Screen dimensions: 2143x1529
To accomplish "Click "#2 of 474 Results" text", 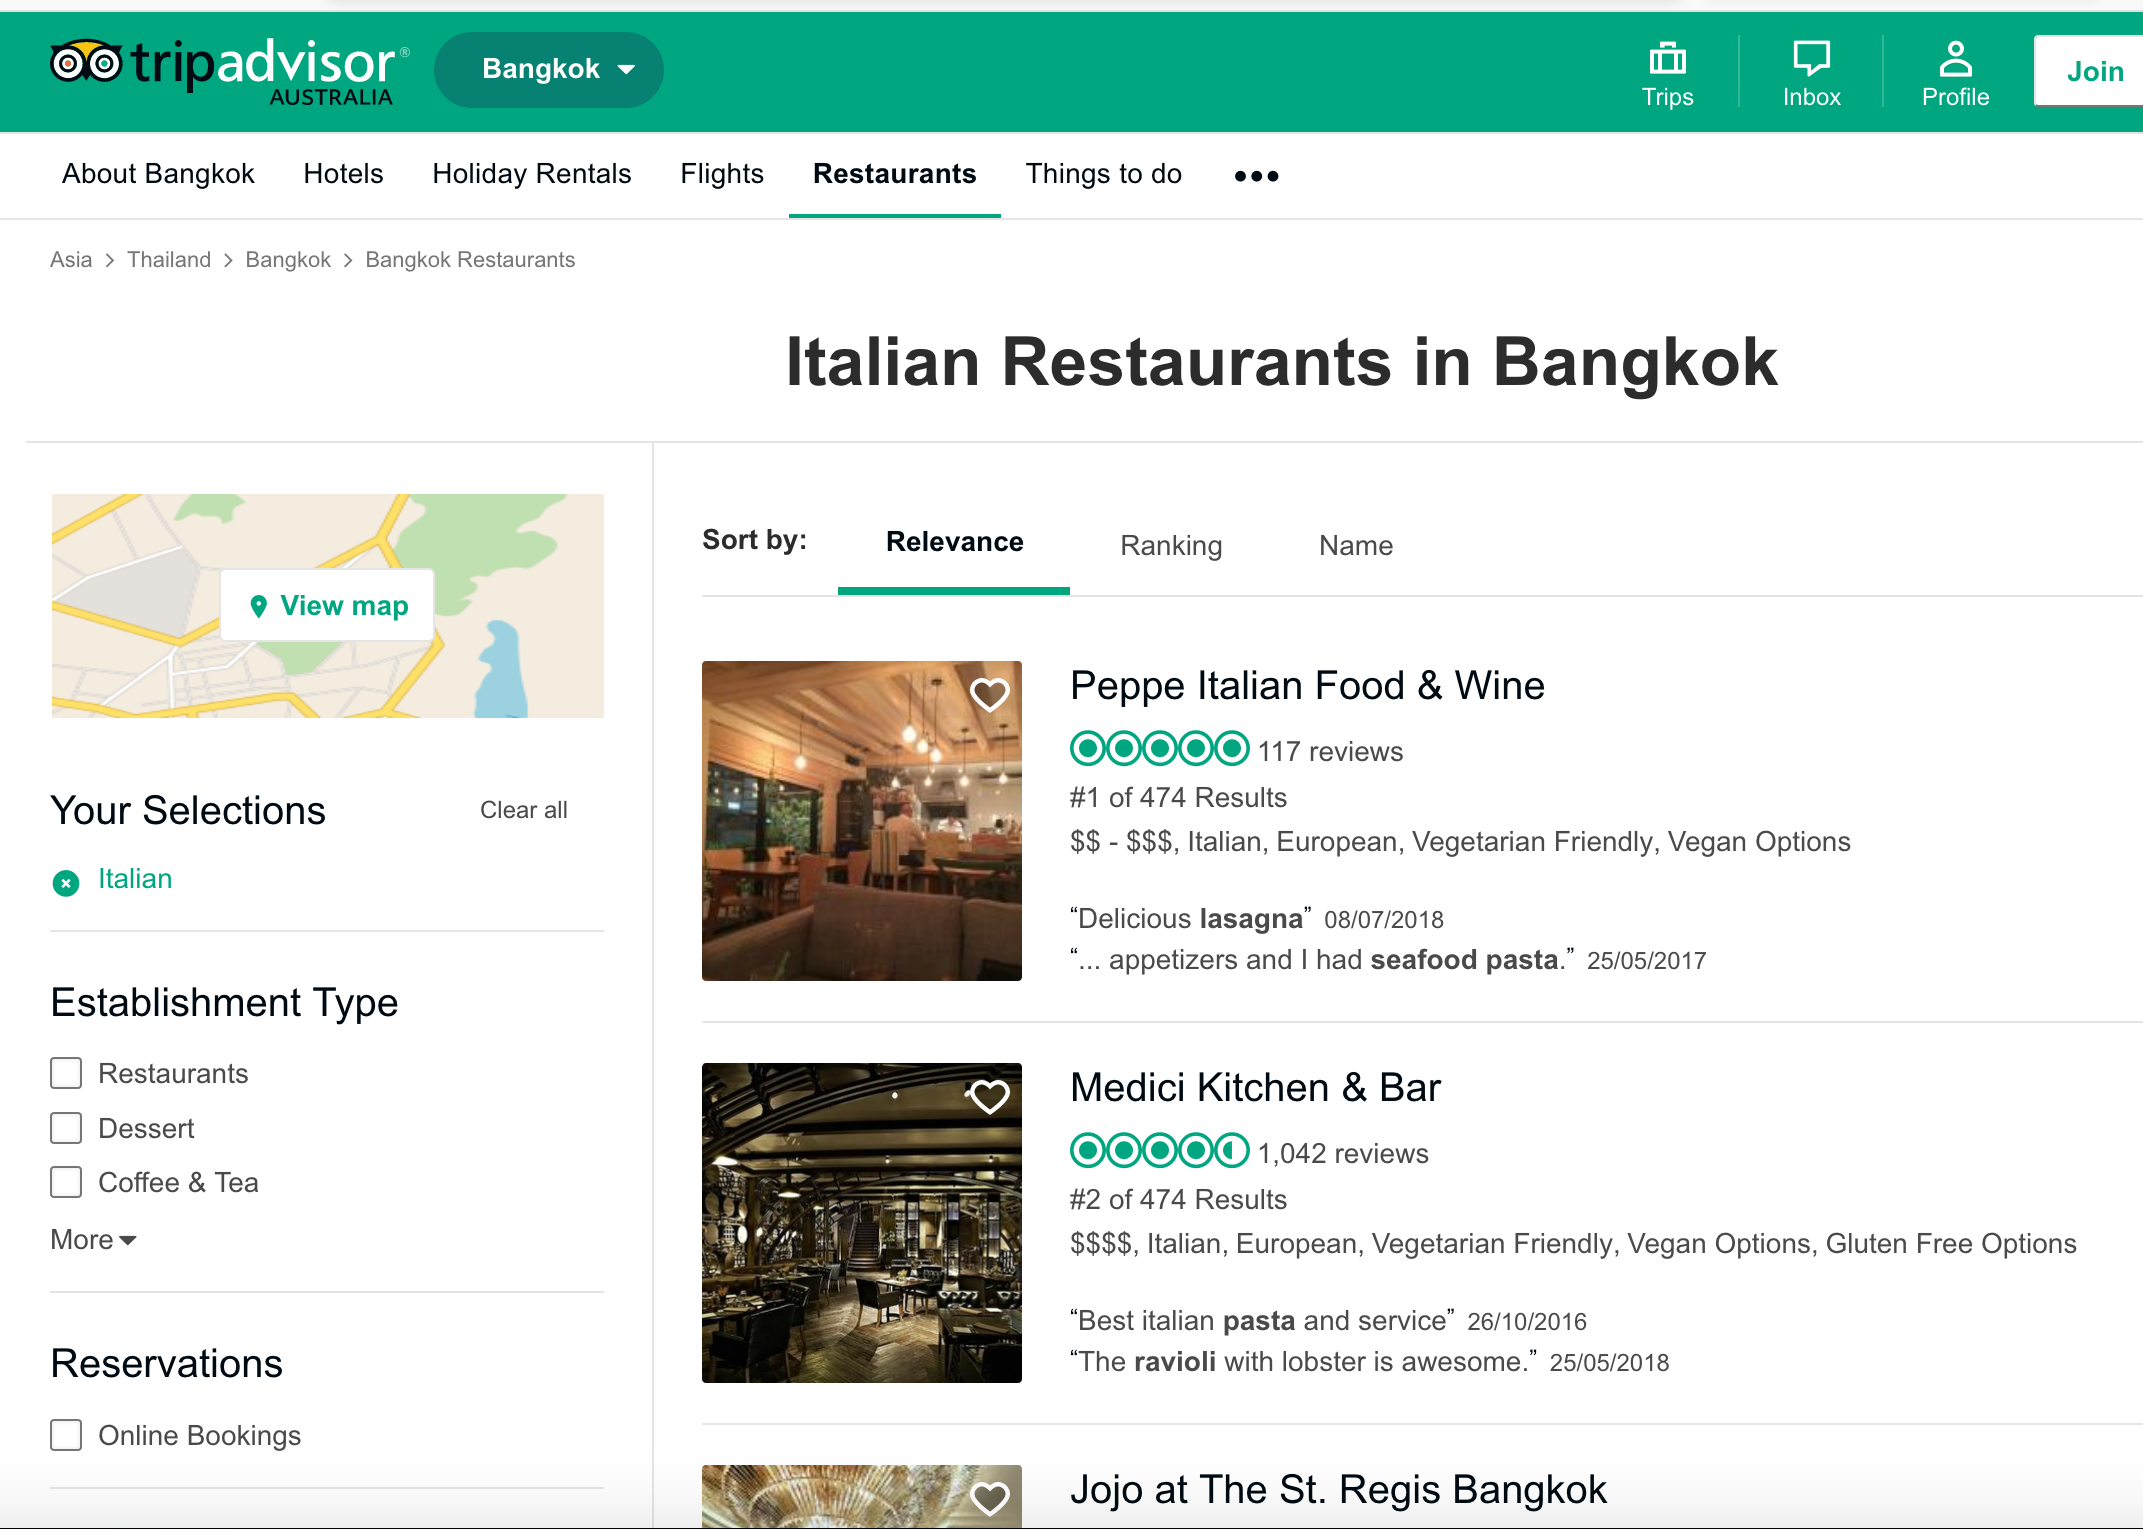I will pos(1178,1200).
